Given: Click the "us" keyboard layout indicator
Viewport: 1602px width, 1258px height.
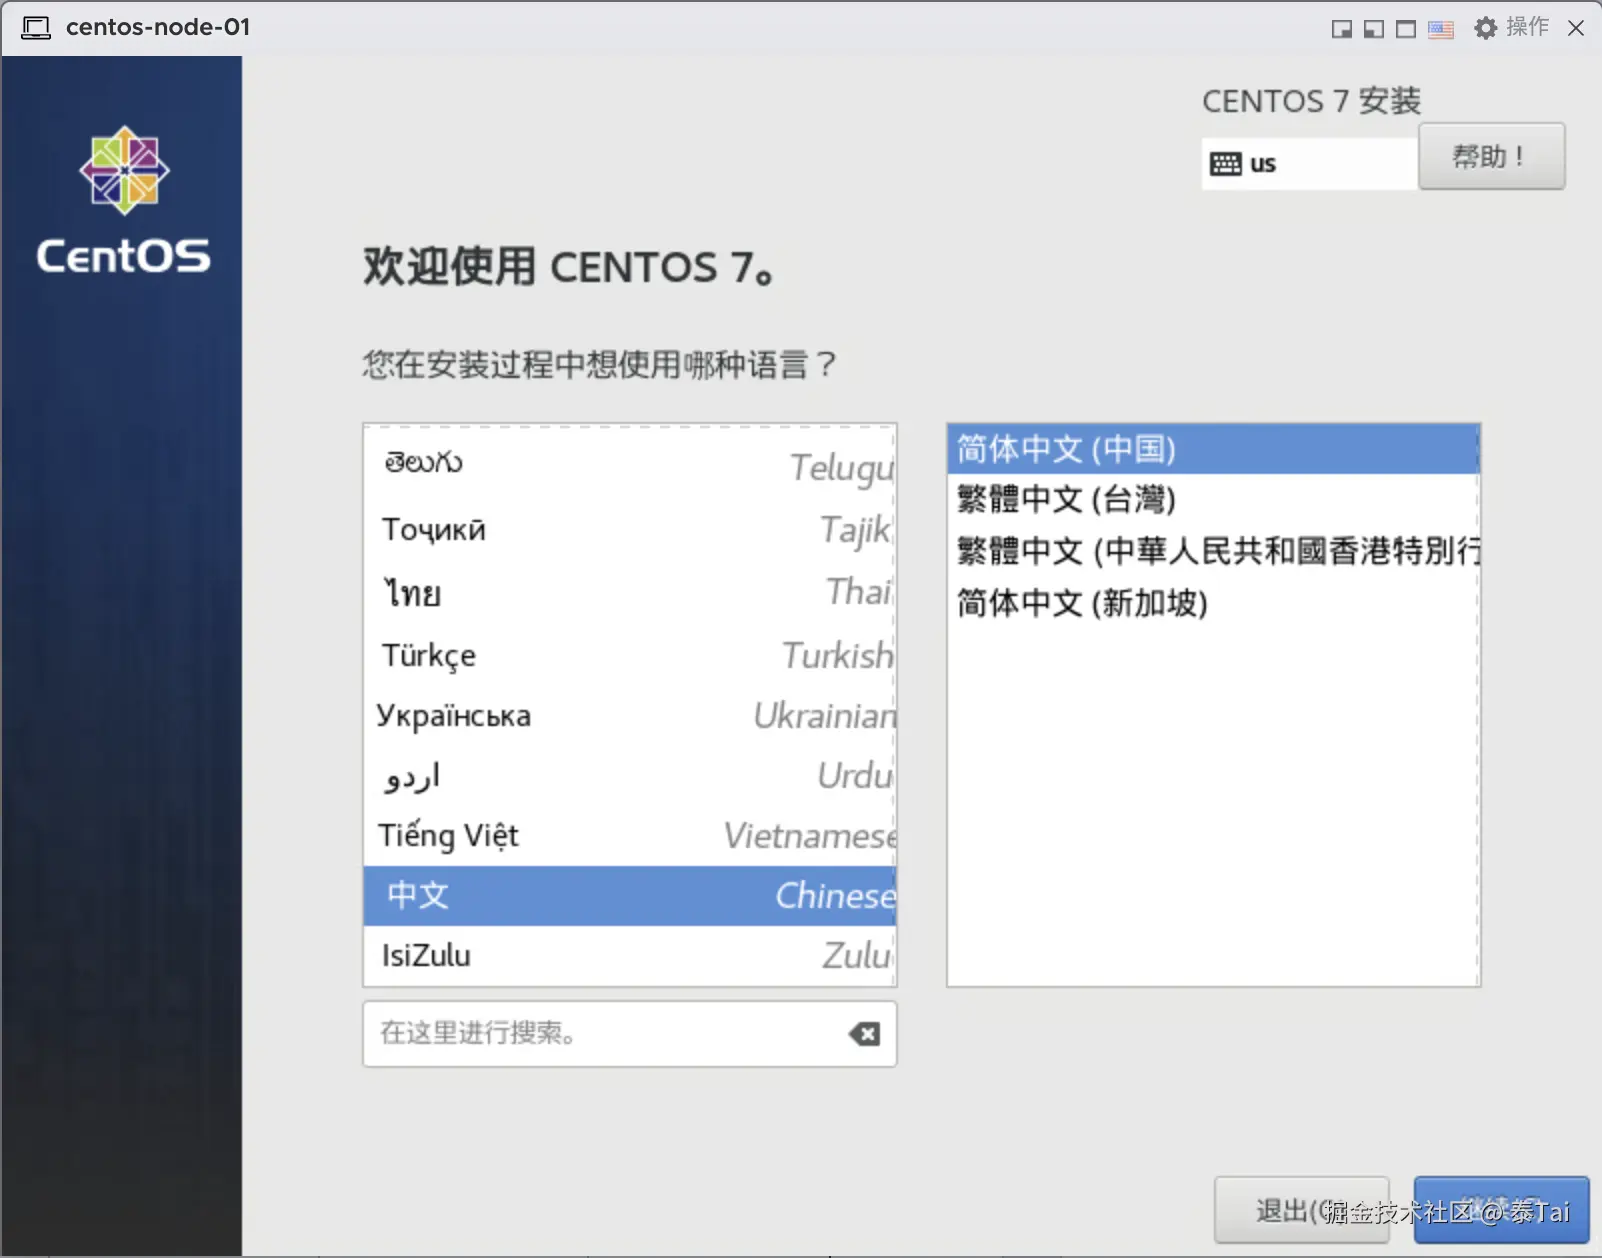Looking at the screenshot, I should coord(1308,162).
